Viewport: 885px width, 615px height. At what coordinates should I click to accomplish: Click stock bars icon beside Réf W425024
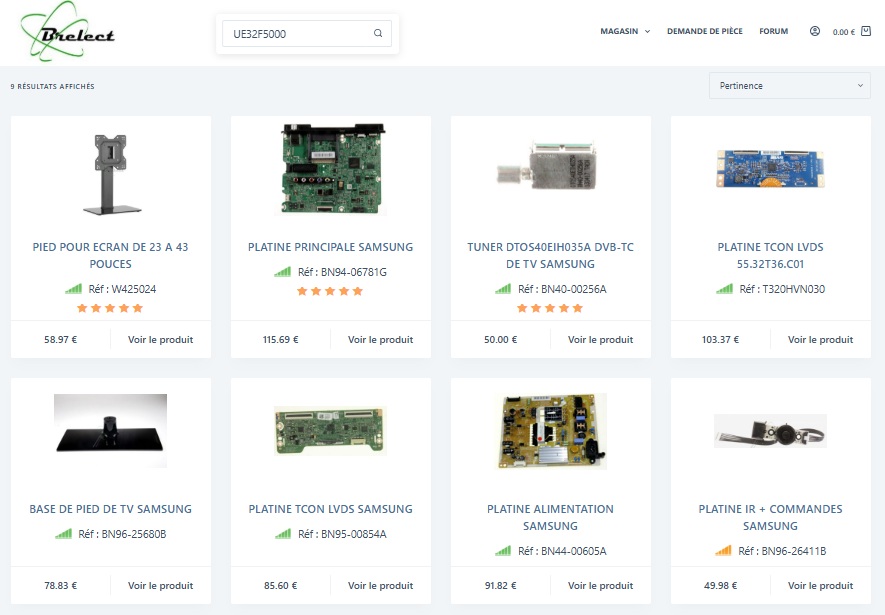click(x=73, y=289)
